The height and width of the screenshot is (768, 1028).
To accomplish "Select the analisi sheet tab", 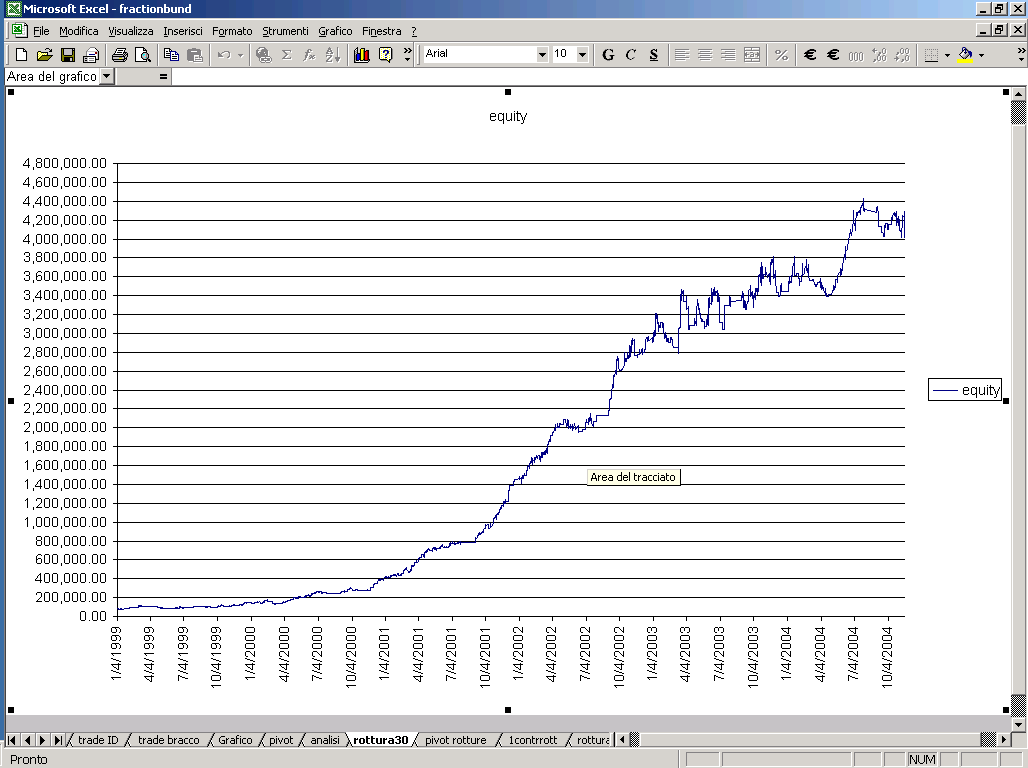I will click(x=327, y=740).
